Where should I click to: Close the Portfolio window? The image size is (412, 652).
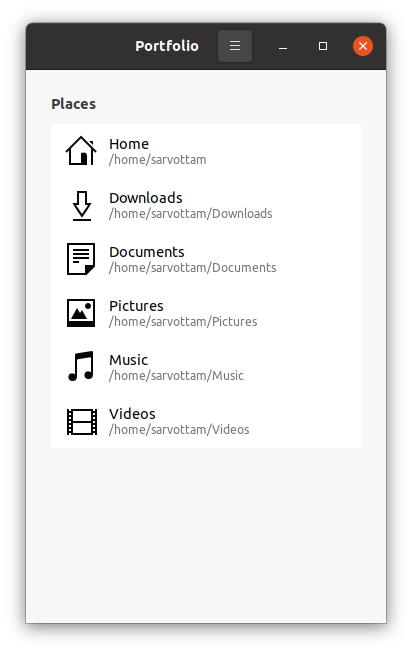click(363, 46)
